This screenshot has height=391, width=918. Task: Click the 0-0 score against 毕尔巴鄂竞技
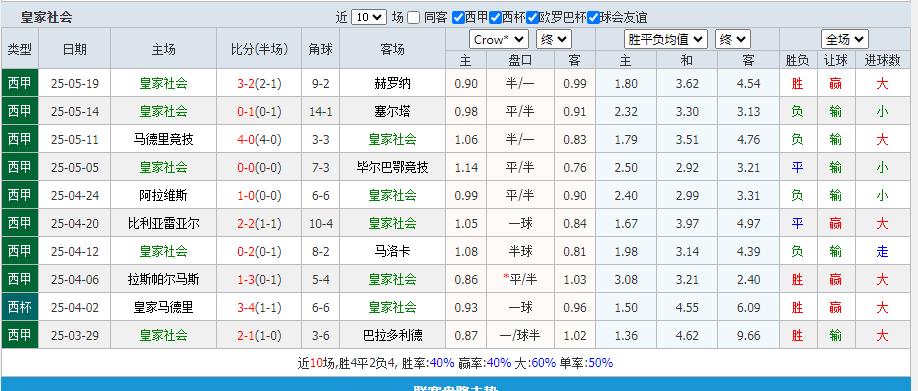click(246, 167)
